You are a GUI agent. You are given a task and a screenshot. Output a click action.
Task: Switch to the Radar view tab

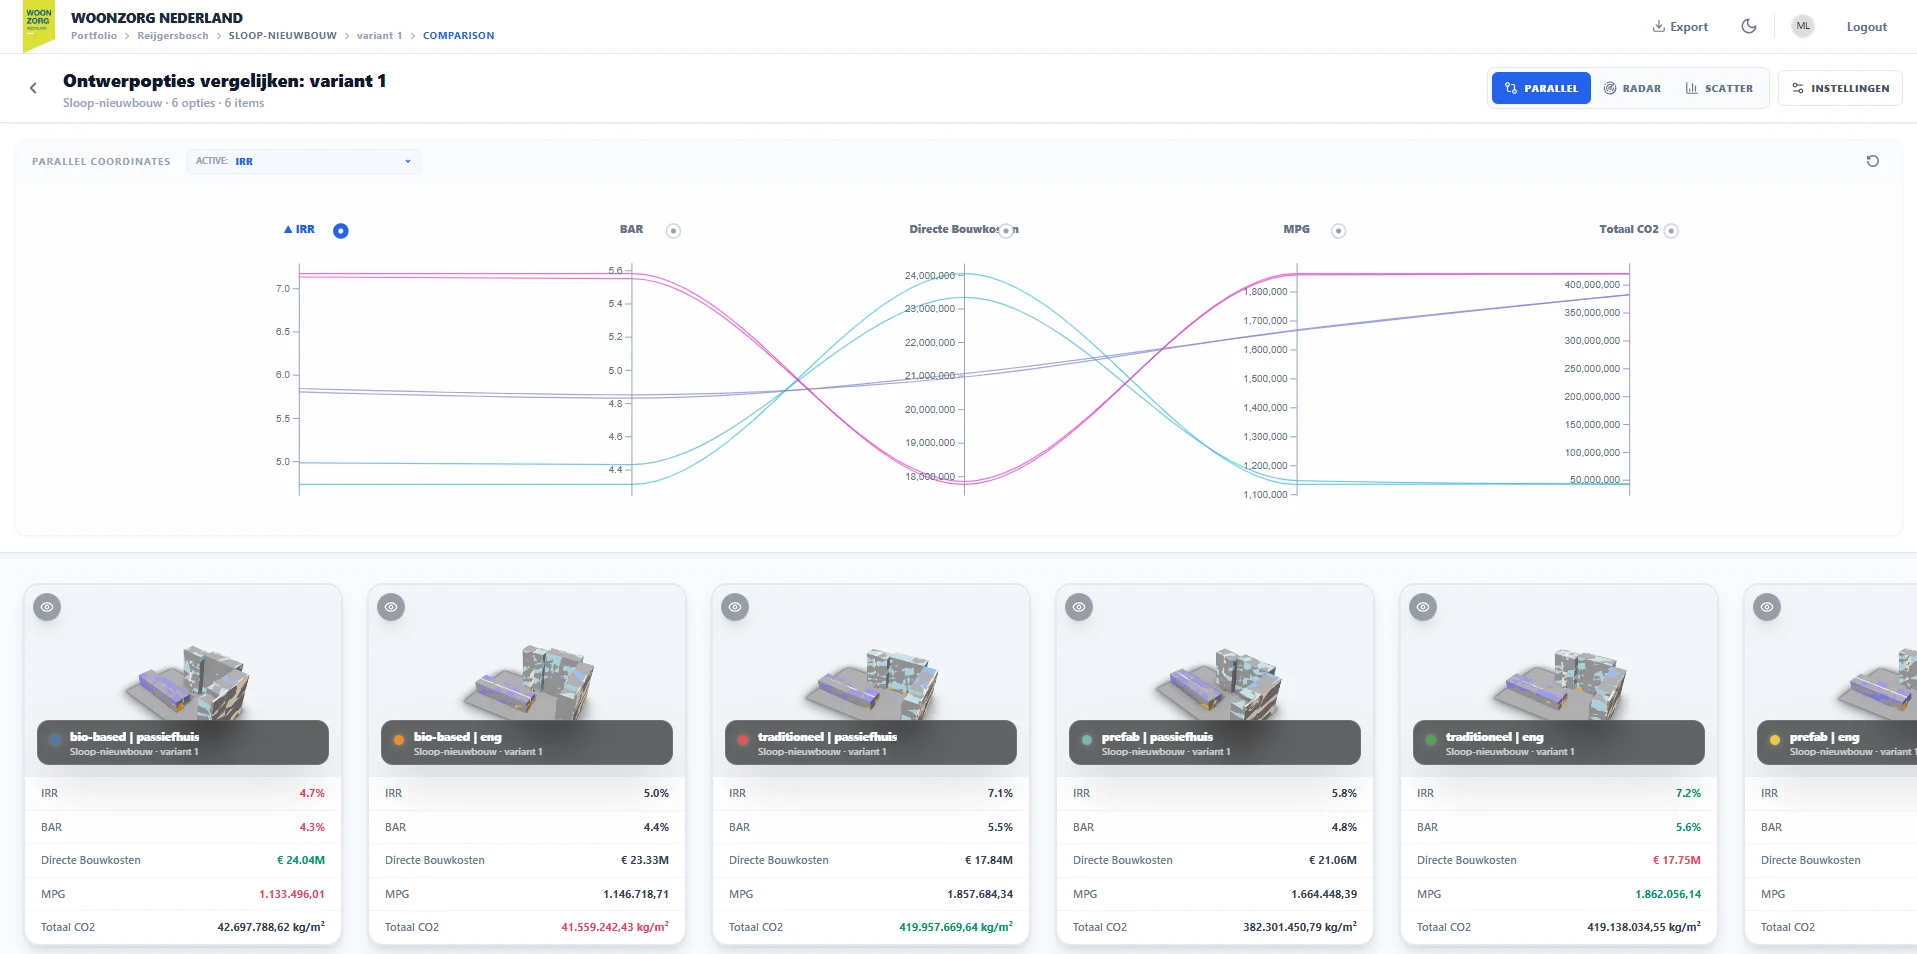(1632, 88)
